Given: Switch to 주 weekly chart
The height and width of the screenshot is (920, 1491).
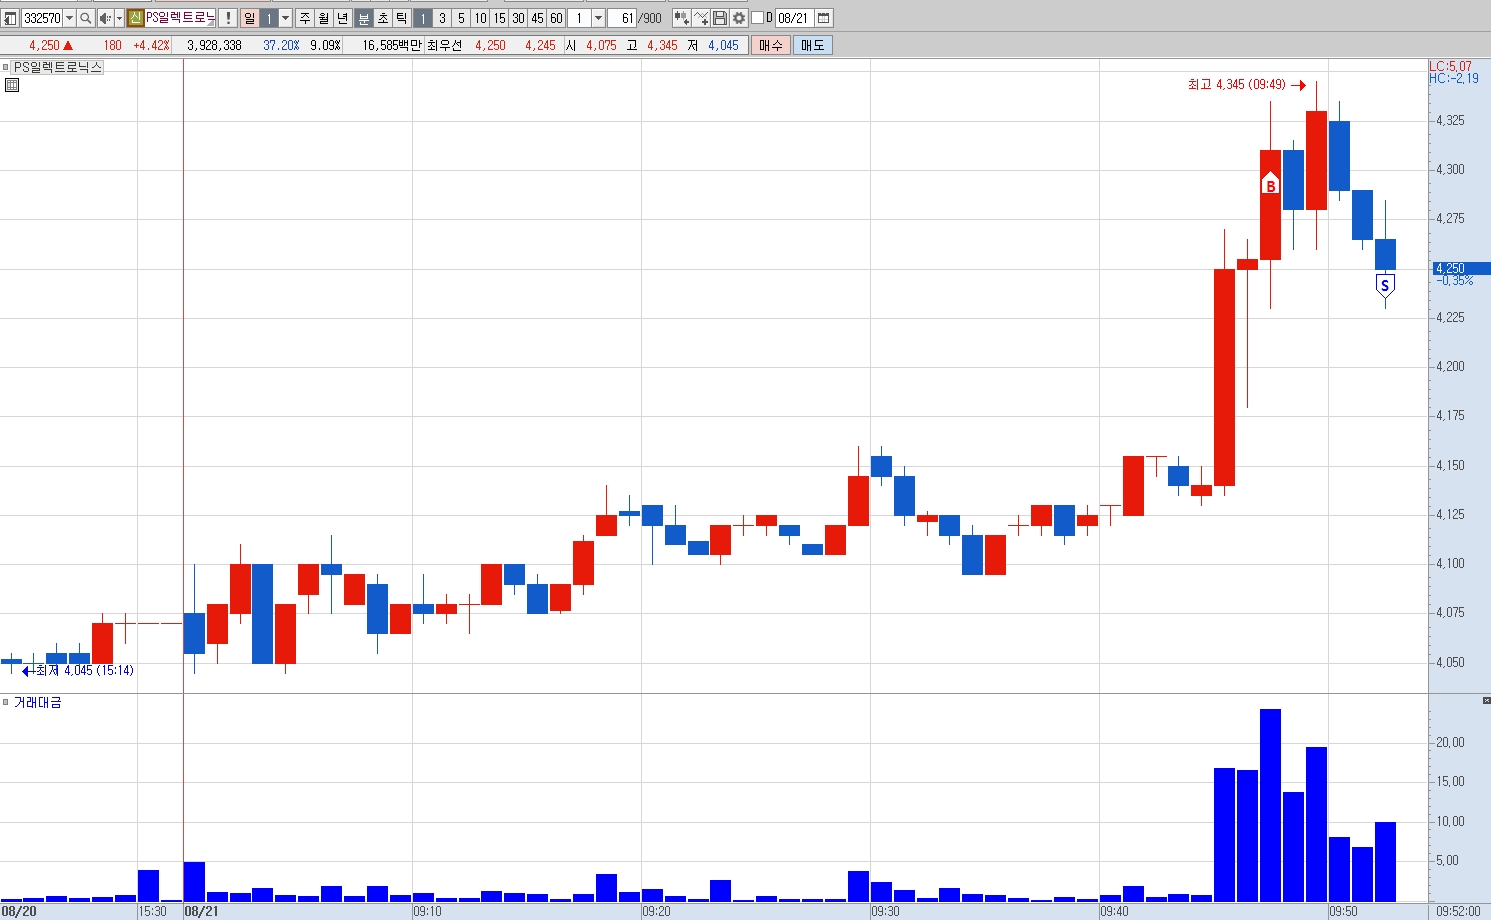Looking at the screenshot, I should 305,18.
